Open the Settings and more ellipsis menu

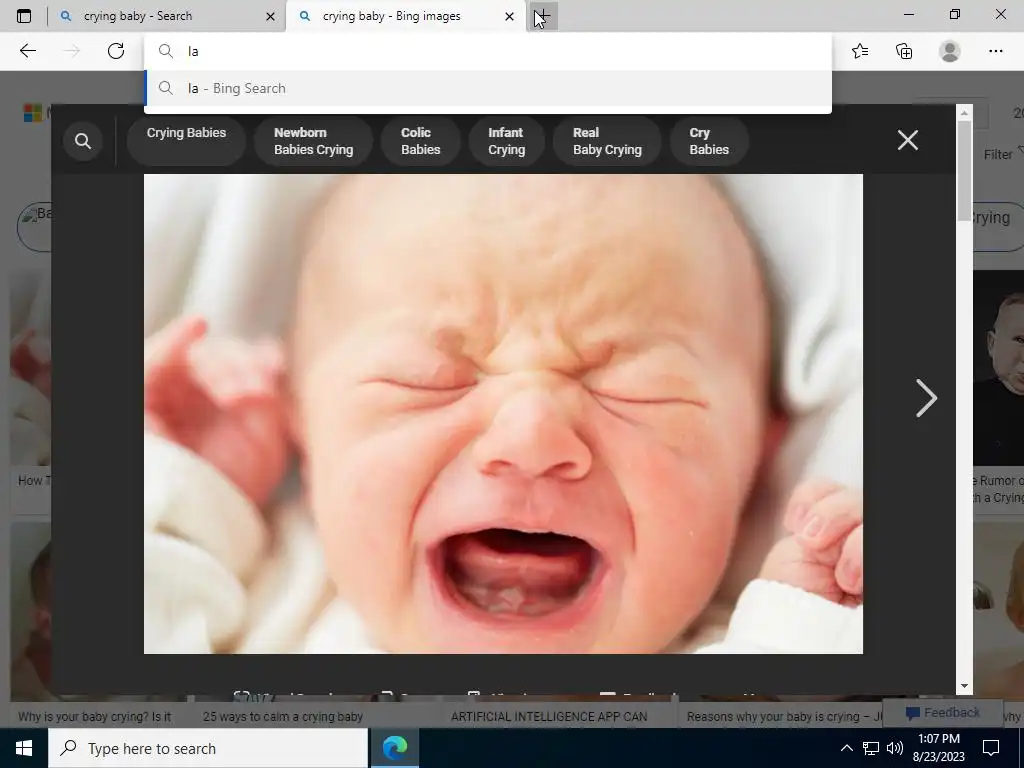pyautogui.click(x=995, y=51)
